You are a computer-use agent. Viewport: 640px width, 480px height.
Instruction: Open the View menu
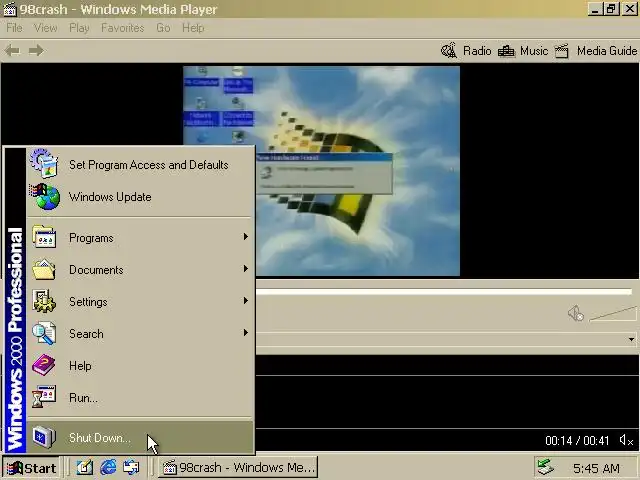45,28
